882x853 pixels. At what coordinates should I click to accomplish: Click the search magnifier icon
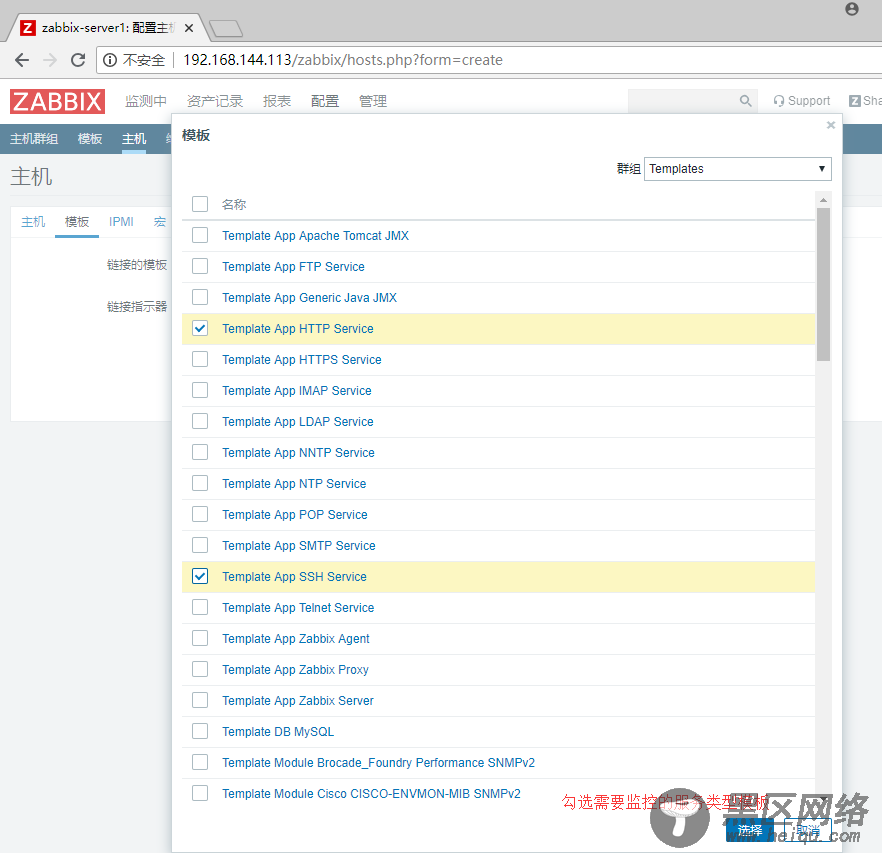[x=745, y=101]
